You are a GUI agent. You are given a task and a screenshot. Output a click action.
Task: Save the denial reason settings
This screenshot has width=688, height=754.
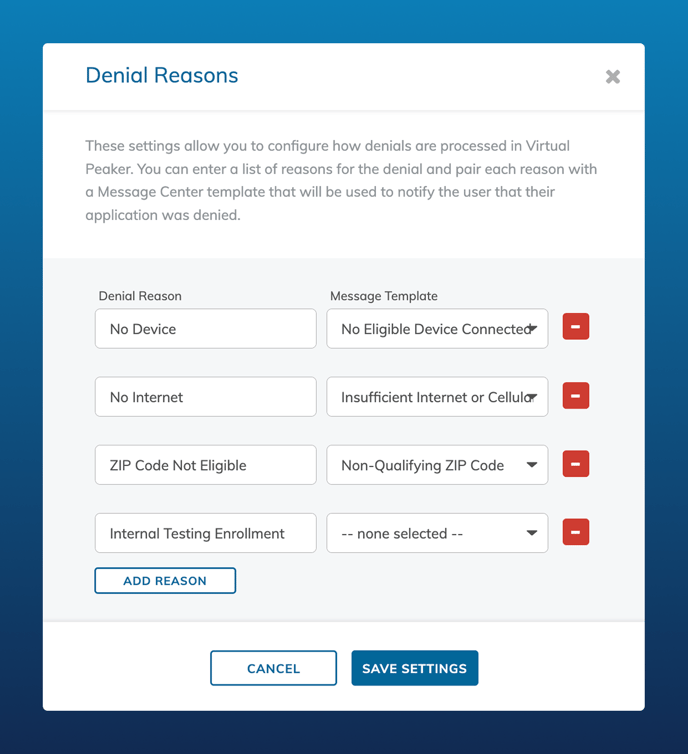(414, 668)
